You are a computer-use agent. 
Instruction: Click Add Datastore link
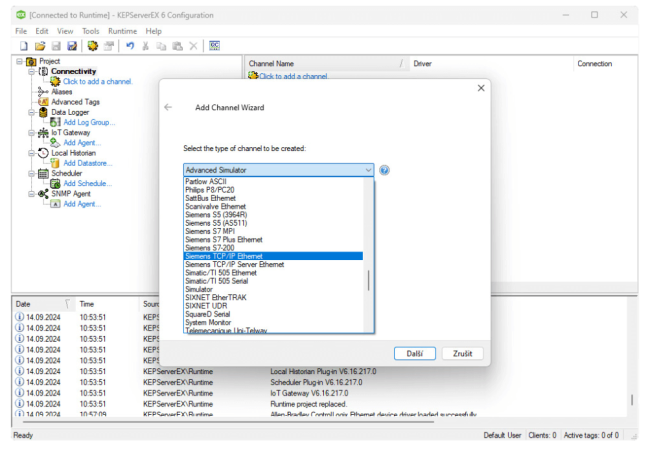pos(88,163)
